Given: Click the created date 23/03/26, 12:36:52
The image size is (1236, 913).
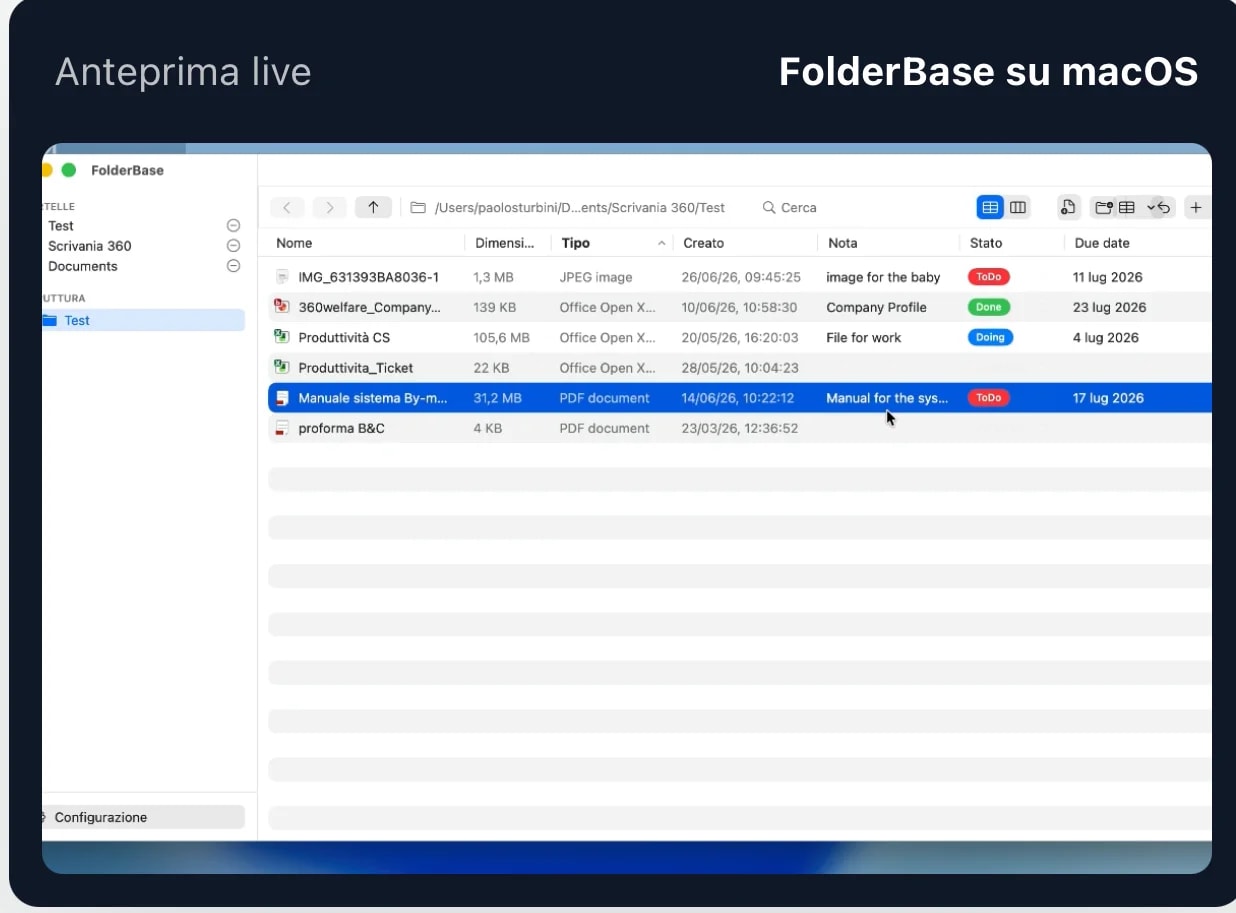Looking at the screenshot, I should pyautogui.click(x=740, y=428).
